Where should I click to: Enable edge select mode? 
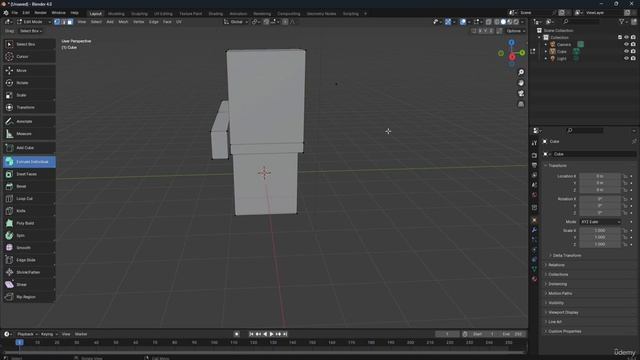(x=64, y=22)
